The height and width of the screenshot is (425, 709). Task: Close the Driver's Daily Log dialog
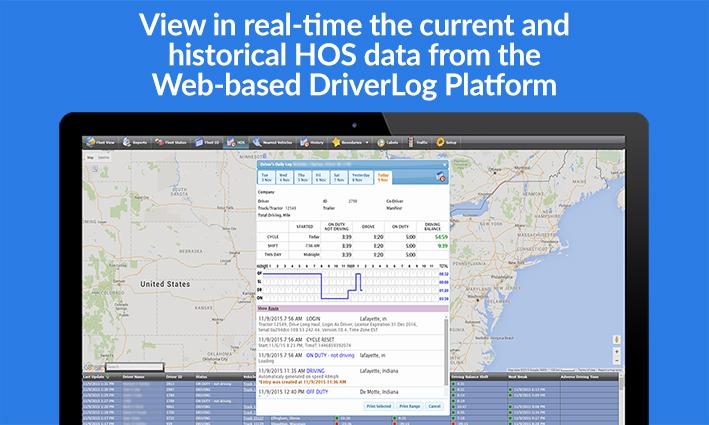(x=445, y=165)
